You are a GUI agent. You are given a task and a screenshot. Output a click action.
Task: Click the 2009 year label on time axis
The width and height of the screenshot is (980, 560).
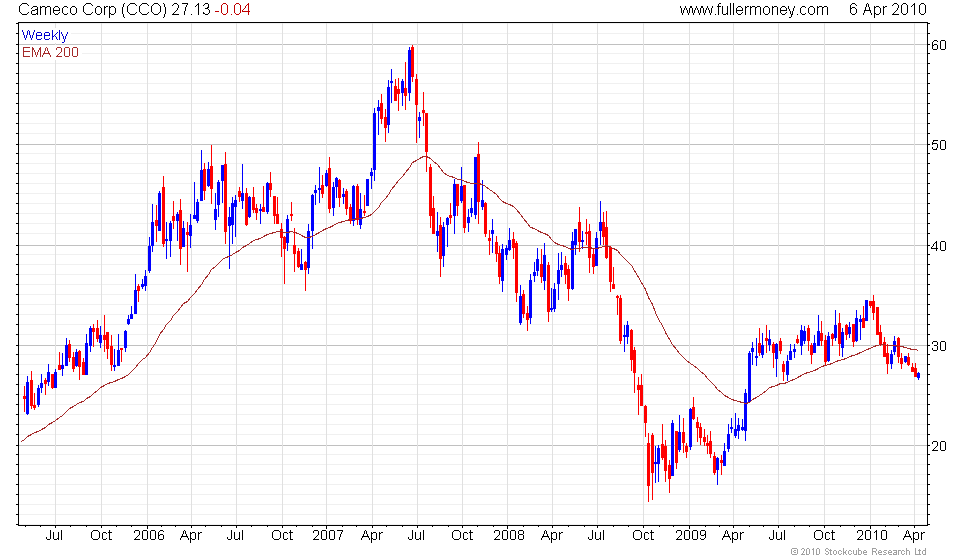tap(691, 535)
